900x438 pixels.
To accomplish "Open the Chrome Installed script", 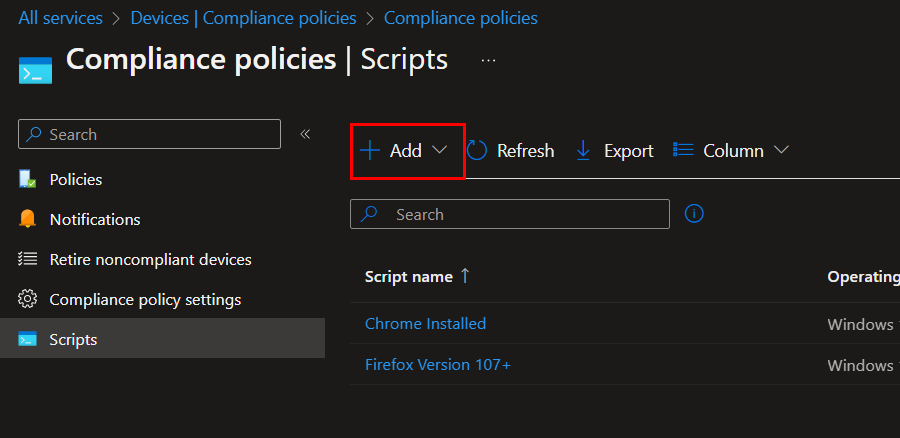I will coord(425,323).
